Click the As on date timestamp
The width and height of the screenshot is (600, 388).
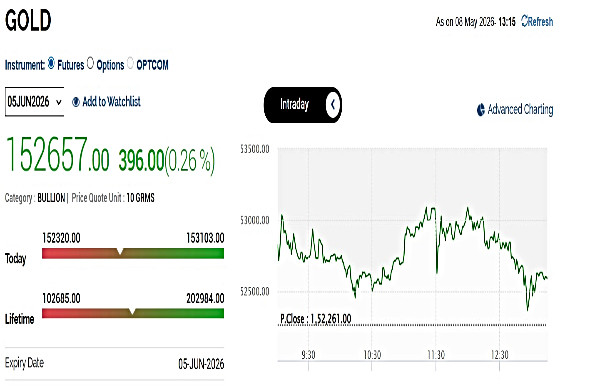tap(476, 21)
